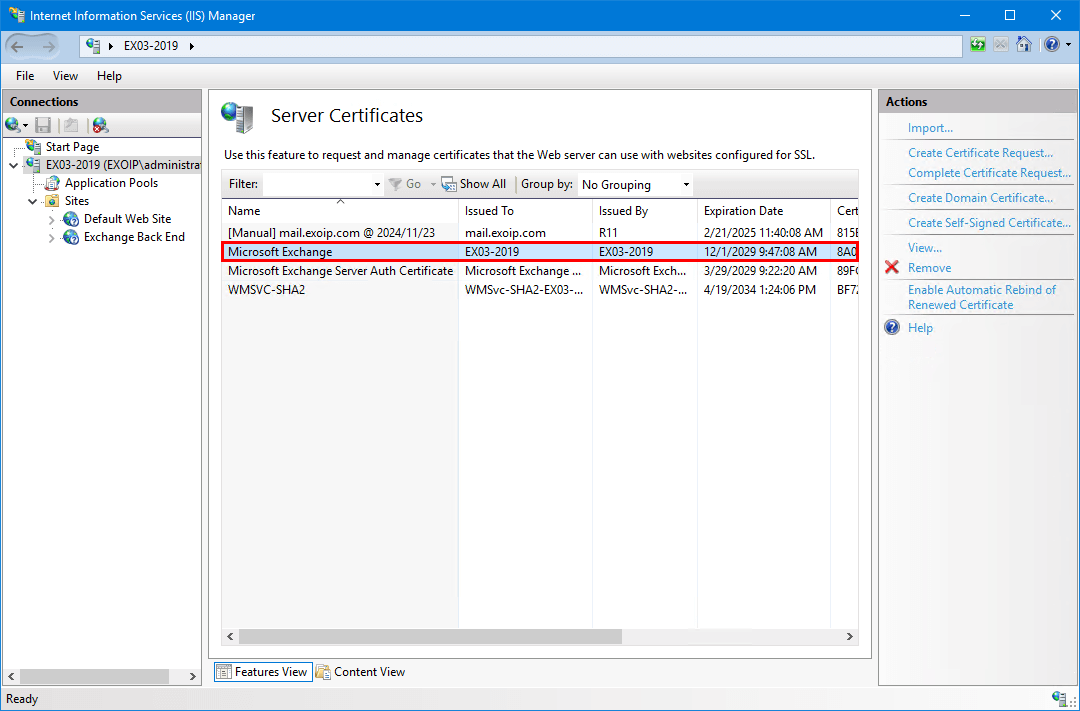Click the Home icon in address bar
The height and width of the screenshot is (711, 1080).
click(x=1024, y=45)
